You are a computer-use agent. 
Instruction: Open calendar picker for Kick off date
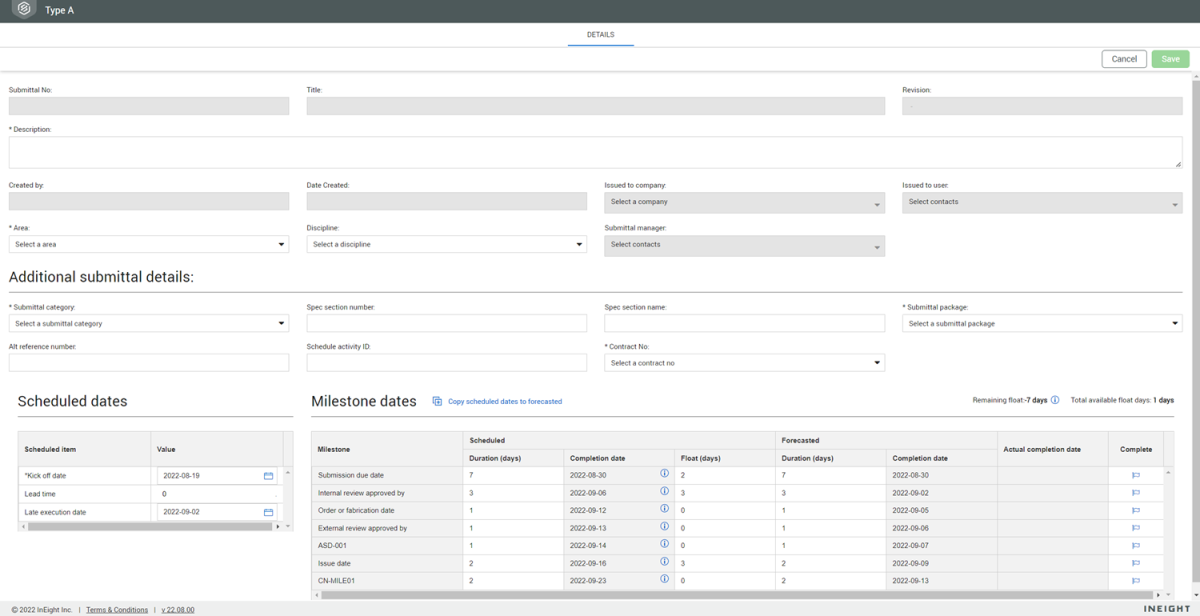[268, 476]
